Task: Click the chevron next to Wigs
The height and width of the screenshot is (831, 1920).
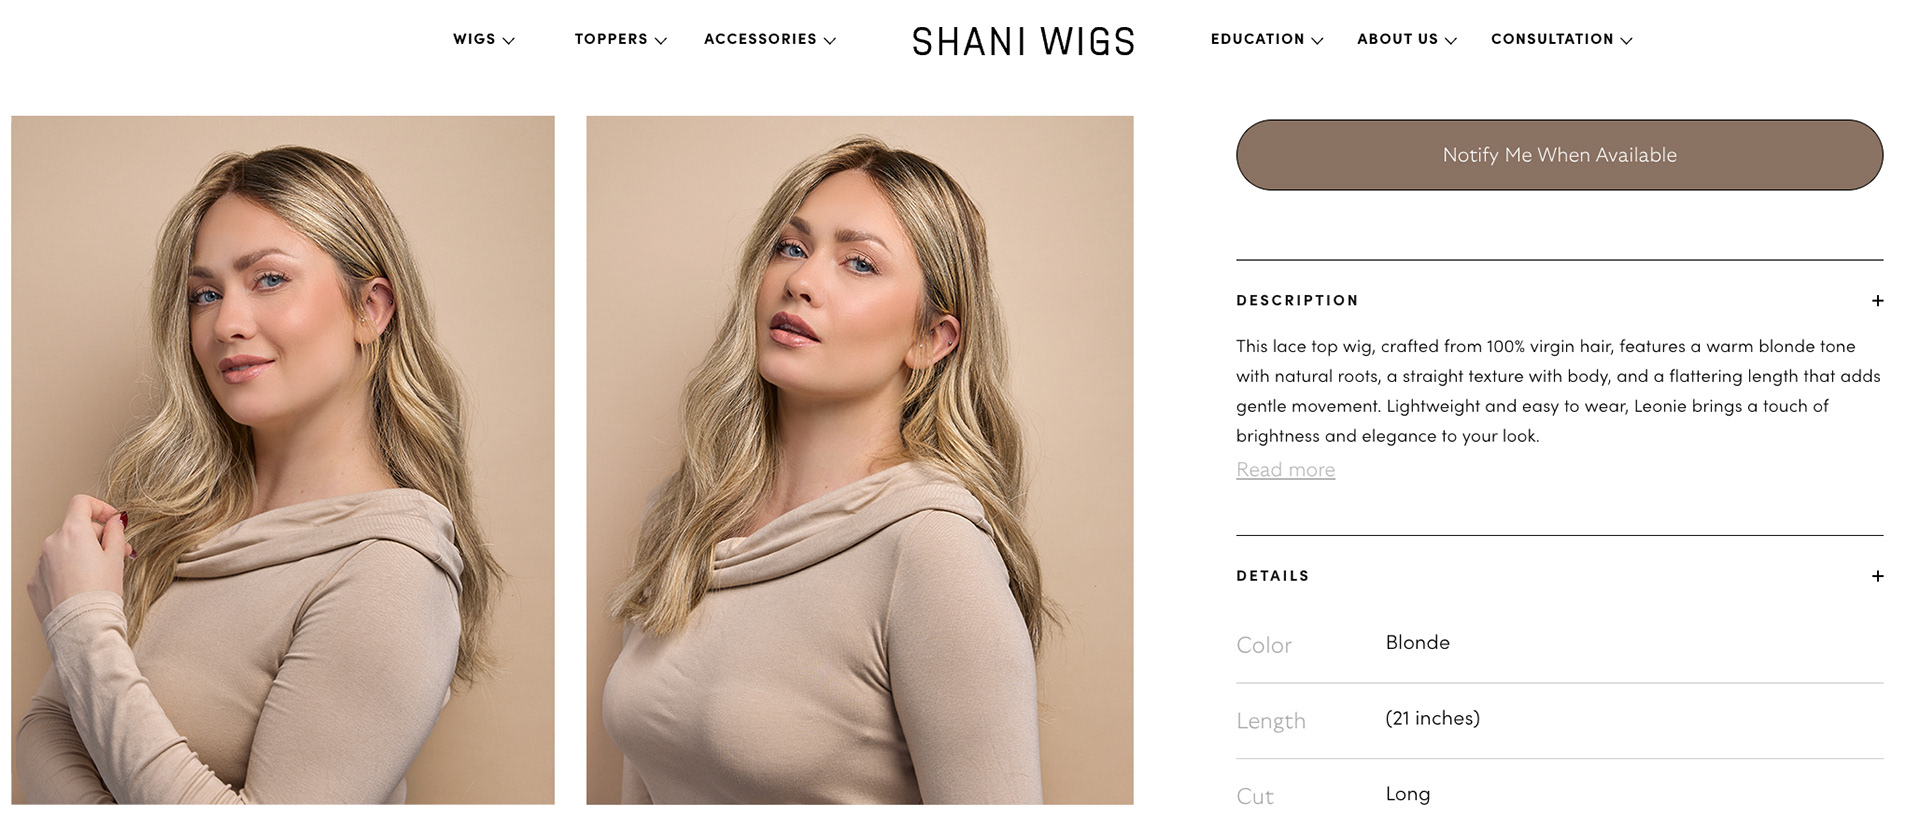Action: click(x=508, y=41)
